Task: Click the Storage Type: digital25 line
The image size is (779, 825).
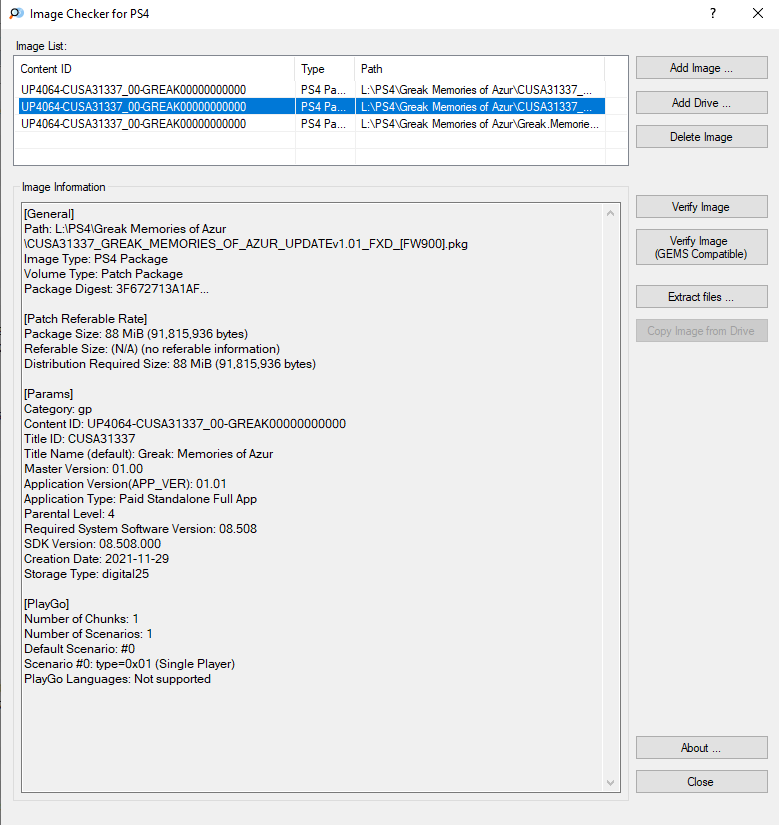Action: coord(87,574)
